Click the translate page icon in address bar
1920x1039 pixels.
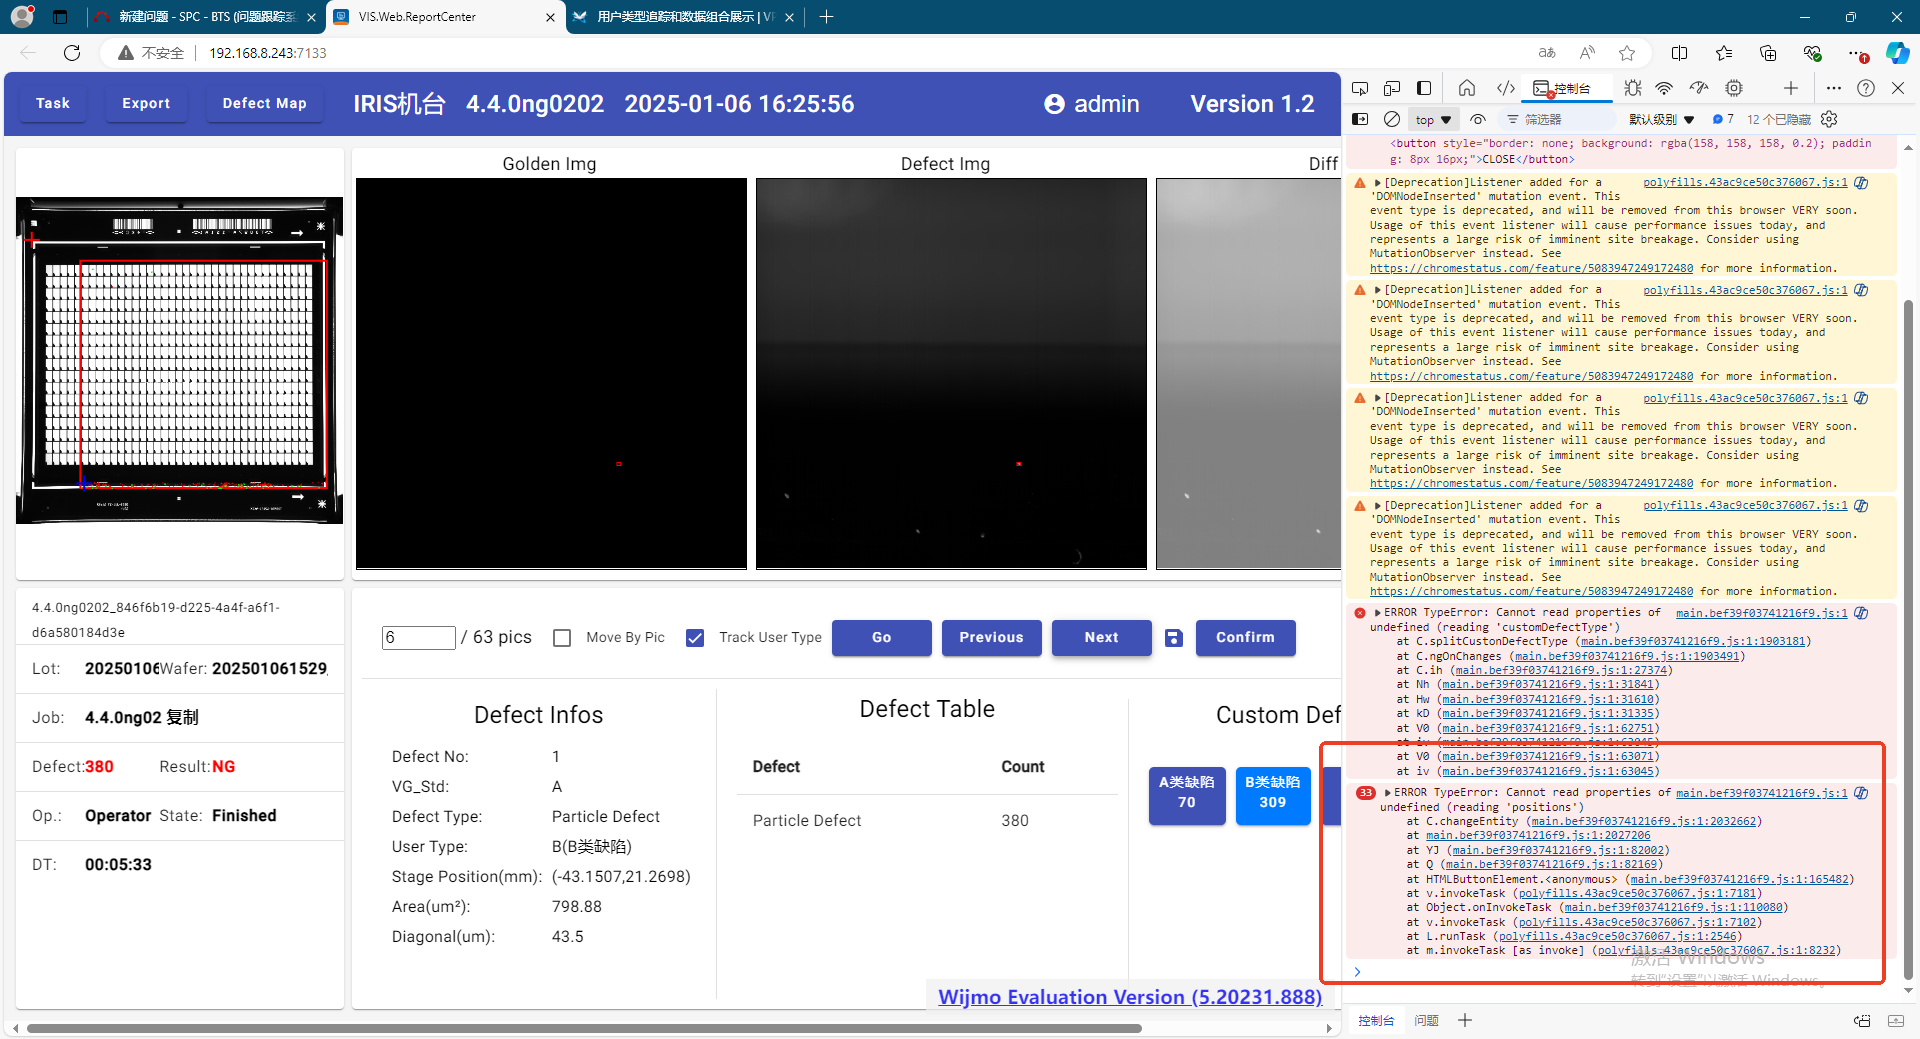(1547, 53)
